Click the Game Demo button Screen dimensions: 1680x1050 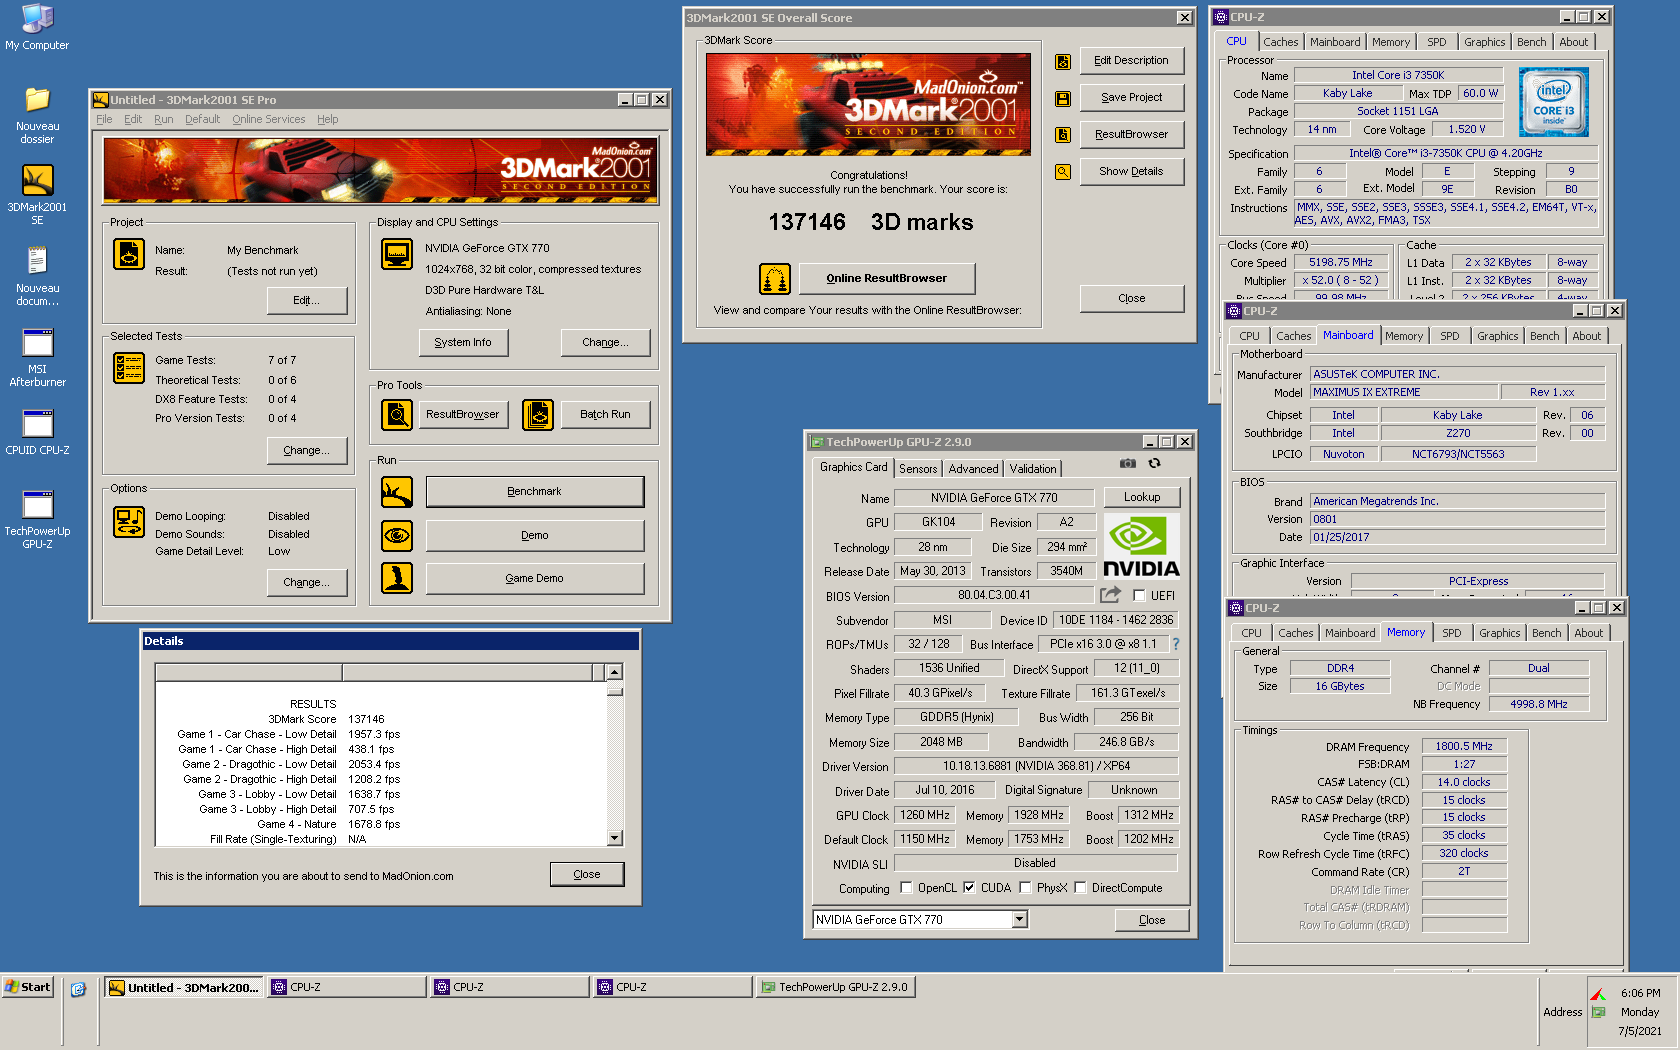(x=535, y=578)
